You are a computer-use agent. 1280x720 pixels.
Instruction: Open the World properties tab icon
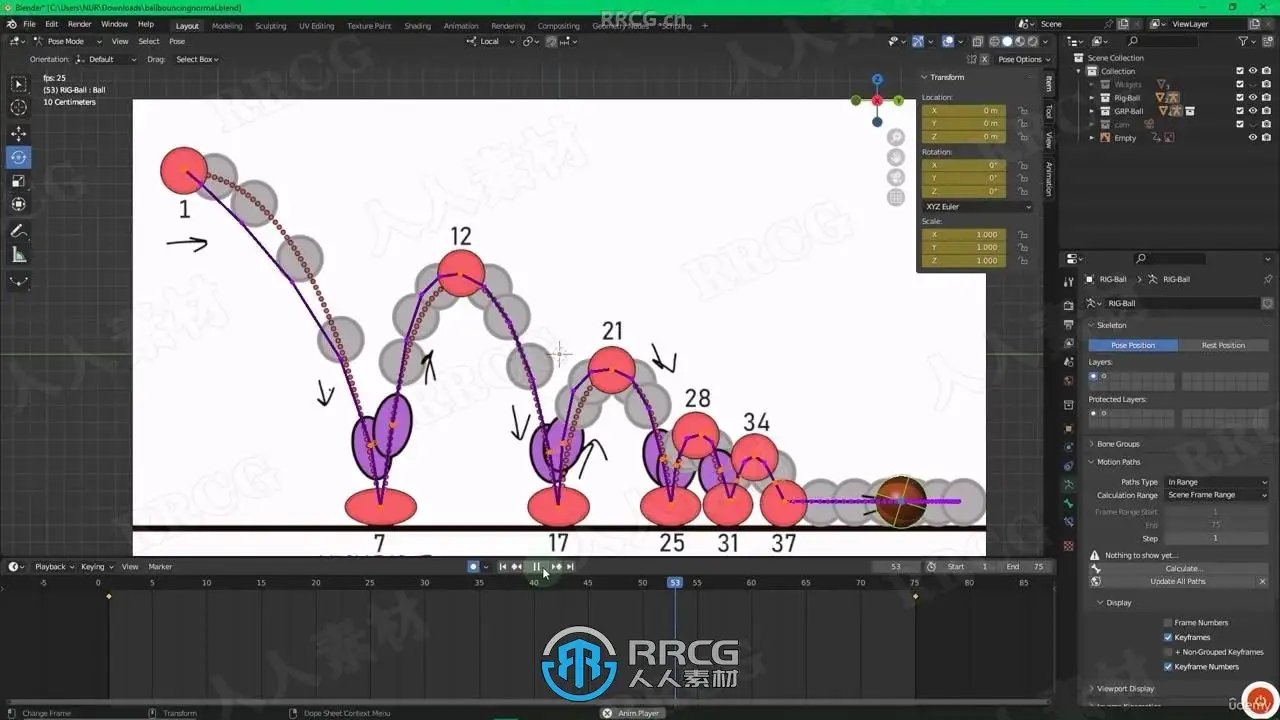coord(1069,380)
